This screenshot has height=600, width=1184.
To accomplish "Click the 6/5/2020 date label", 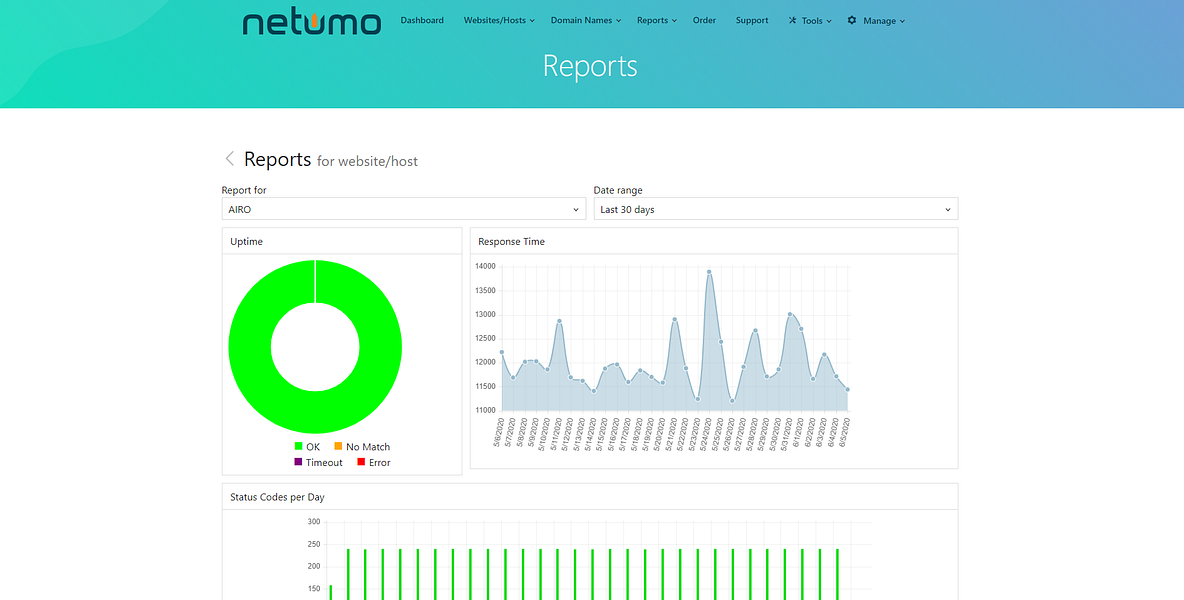I will click(844, 433).
